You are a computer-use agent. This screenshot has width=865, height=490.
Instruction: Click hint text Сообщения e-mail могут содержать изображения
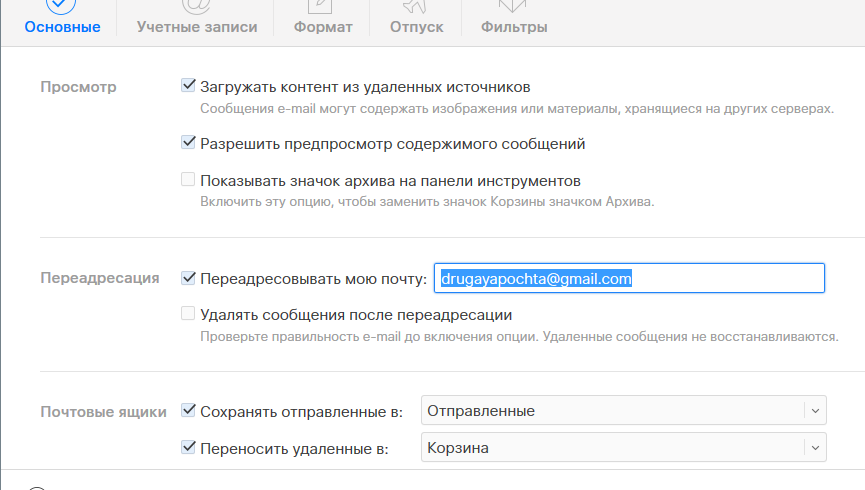517,109
